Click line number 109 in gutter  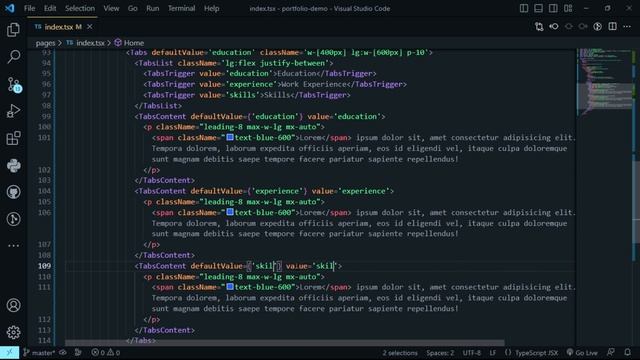pyautogui.click(x=44, y=266)
